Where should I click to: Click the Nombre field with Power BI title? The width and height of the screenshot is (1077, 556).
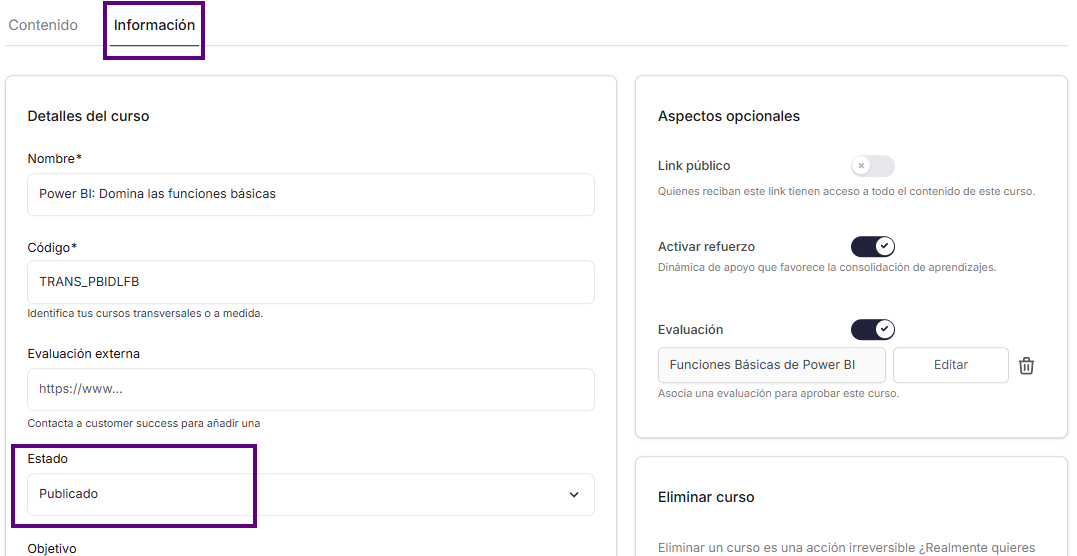click(310, 194)
